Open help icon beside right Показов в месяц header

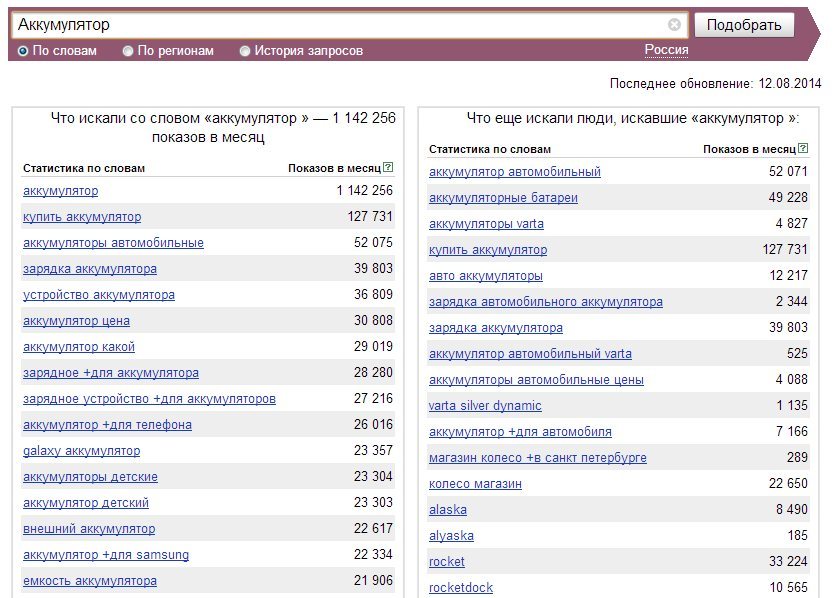coord(803,148)
